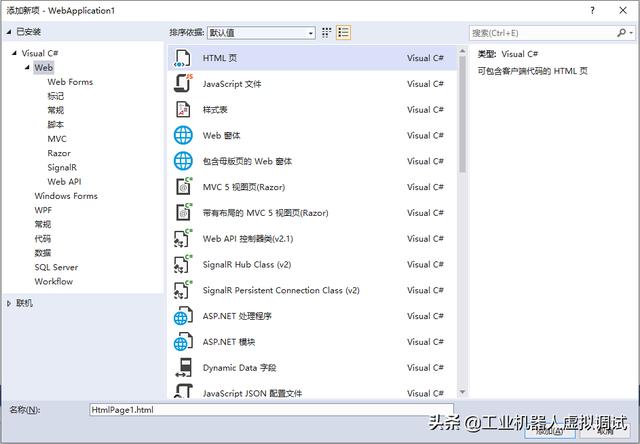Click the 添加 add button
Screen dimensions: 640x444
point(549,432)
